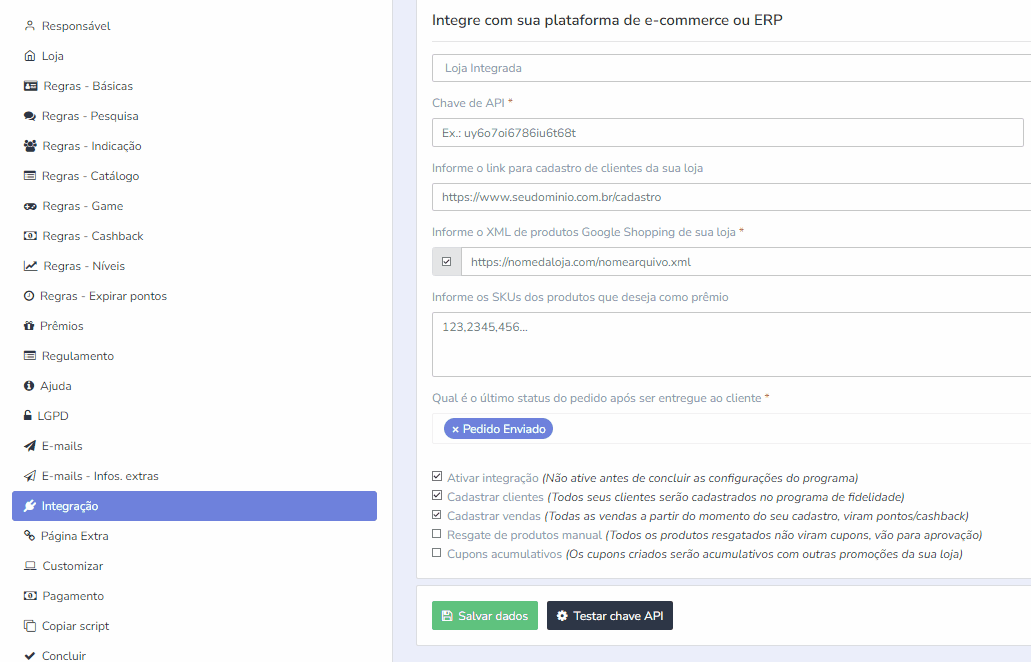Viewport: 1031px width, 662px height.
Task: Open the Ajuda section
Action: 194,386
